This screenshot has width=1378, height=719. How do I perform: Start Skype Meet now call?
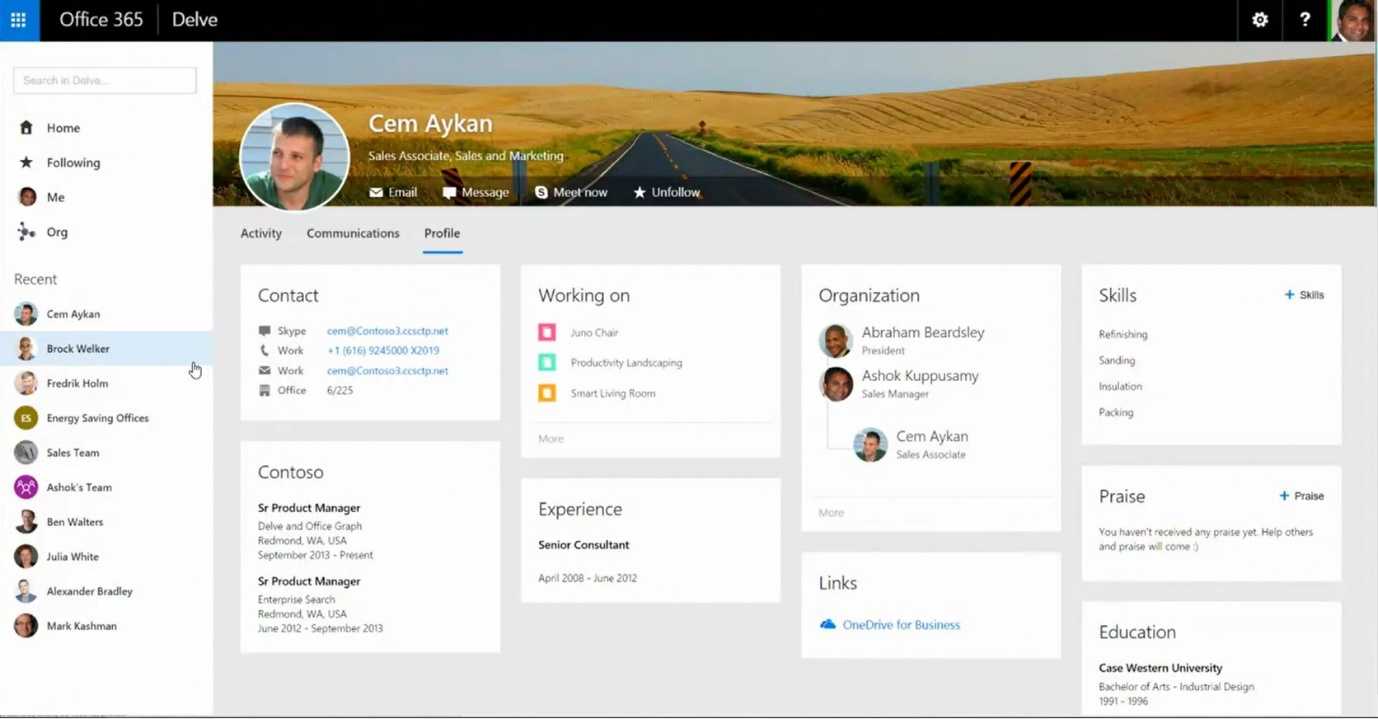click(x=571, y=192)
